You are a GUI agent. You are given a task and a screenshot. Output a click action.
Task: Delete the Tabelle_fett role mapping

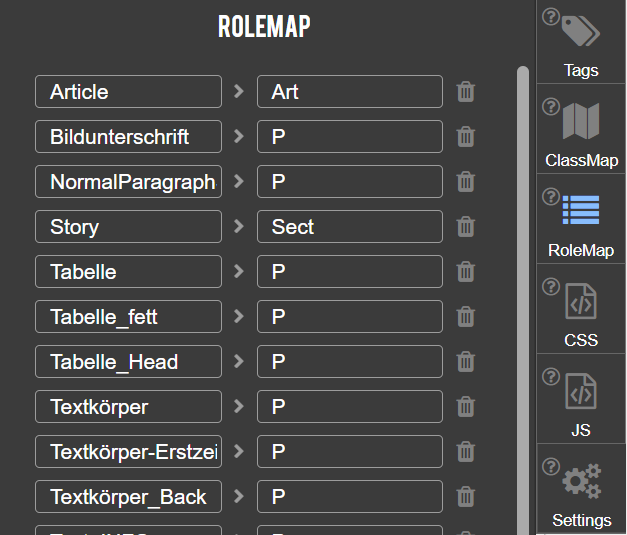pos(466,317)
